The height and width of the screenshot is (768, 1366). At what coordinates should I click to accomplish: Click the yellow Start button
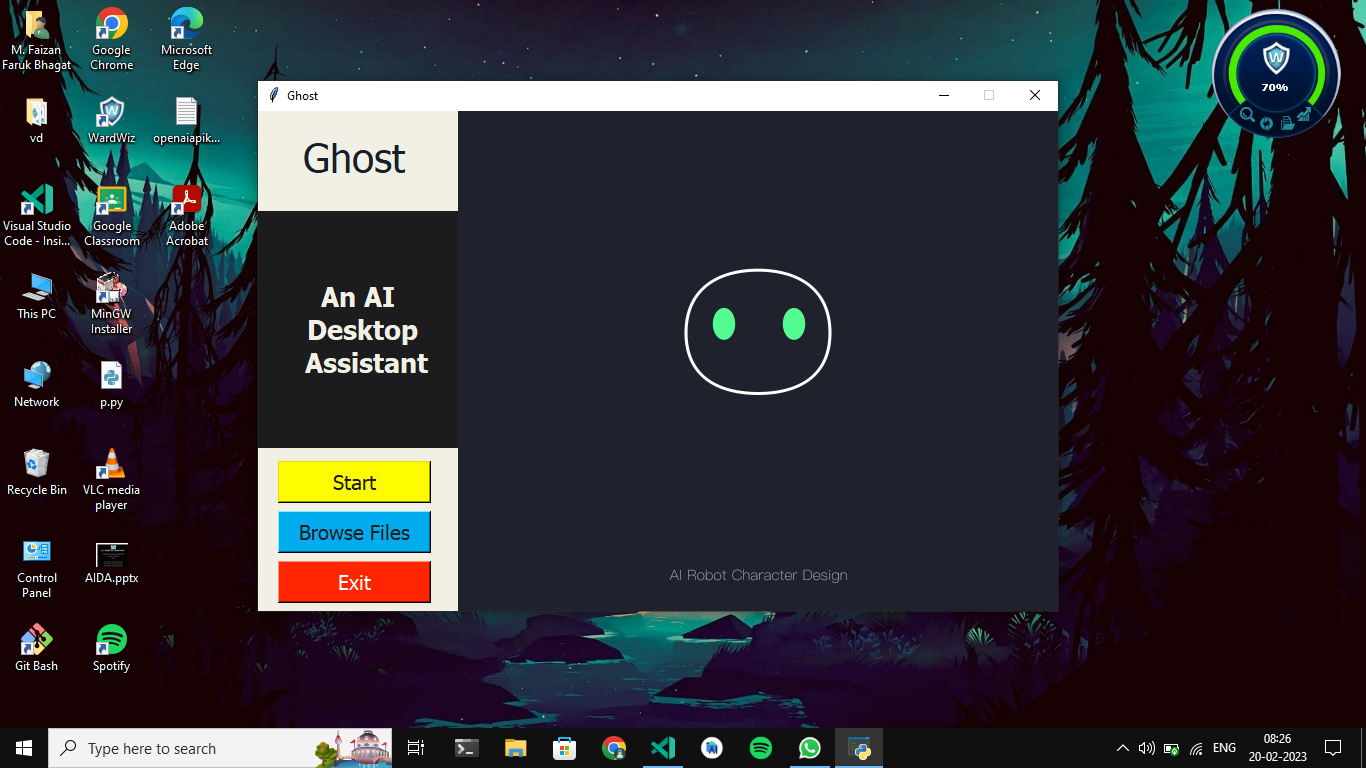coord(354,482)
